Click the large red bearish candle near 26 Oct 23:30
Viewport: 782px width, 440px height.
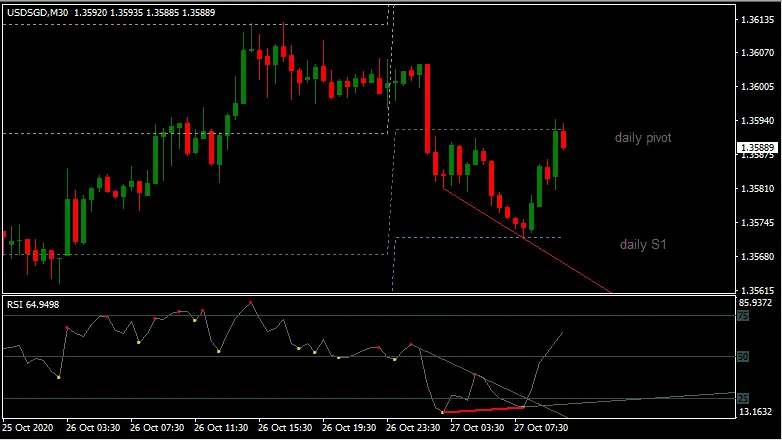point(427,109)
